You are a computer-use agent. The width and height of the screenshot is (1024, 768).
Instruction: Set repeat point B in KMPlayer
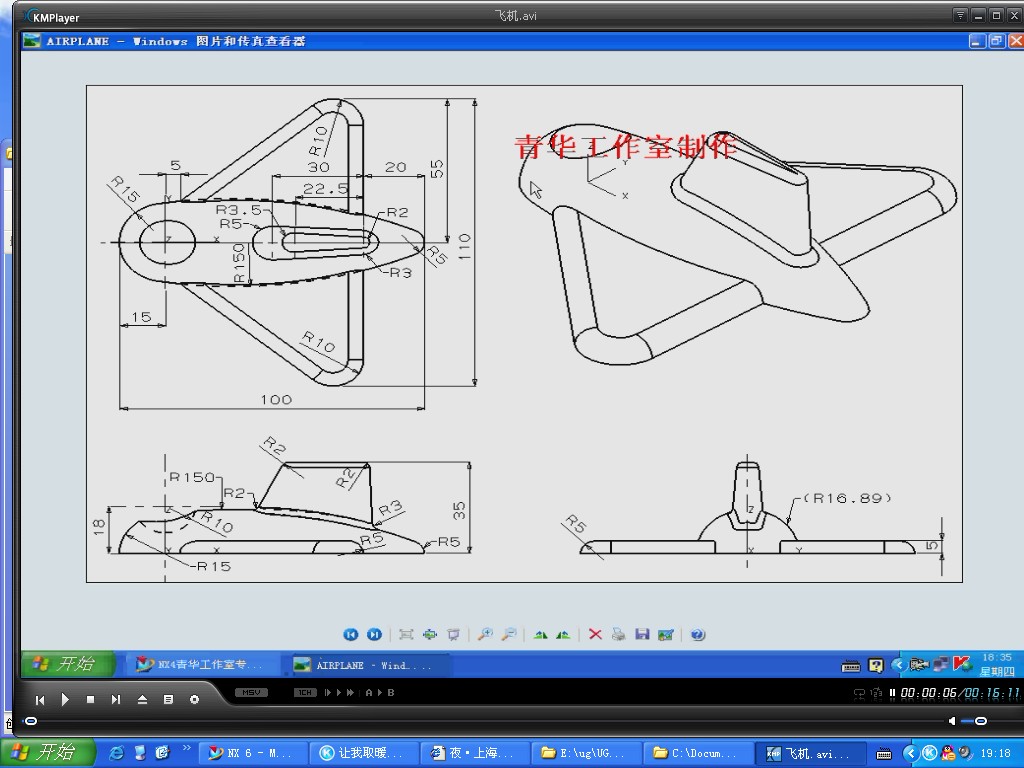tap(391, 692)
